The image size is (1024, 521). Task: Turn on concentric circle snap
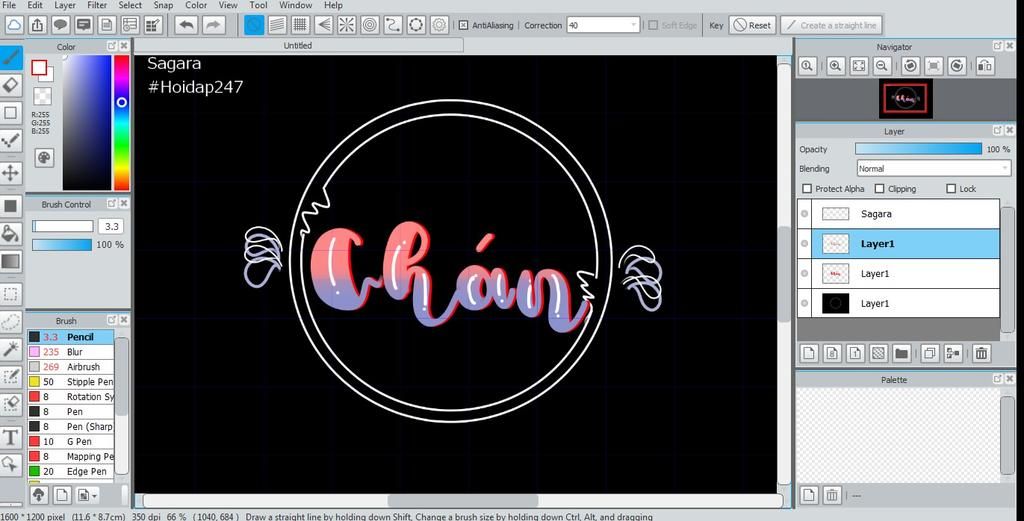[370, 25]
